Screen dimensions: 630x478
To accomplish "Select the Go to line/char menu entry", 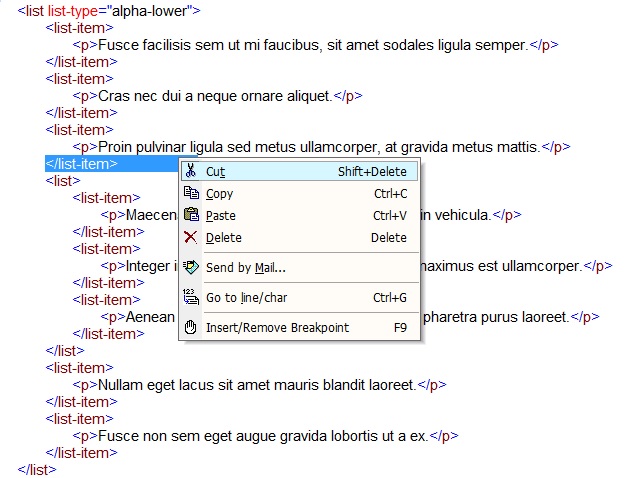I will [x=245, y=297].
